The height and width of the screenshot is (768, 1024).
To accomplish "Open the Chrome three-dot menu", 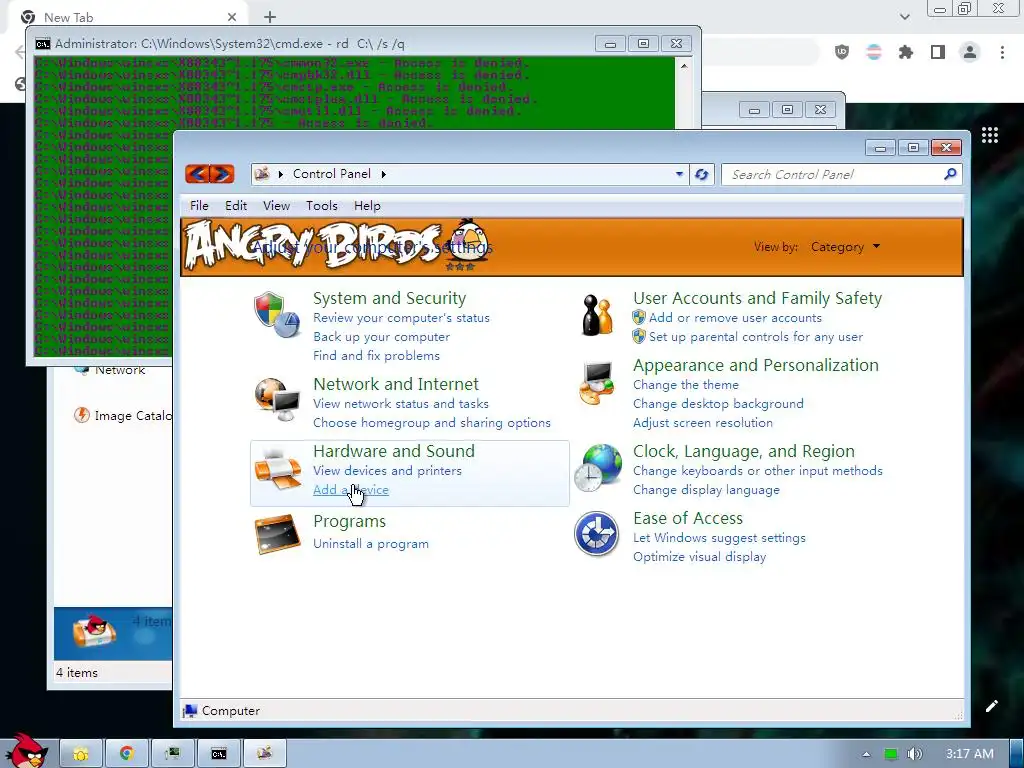I will pos(1002,52).
